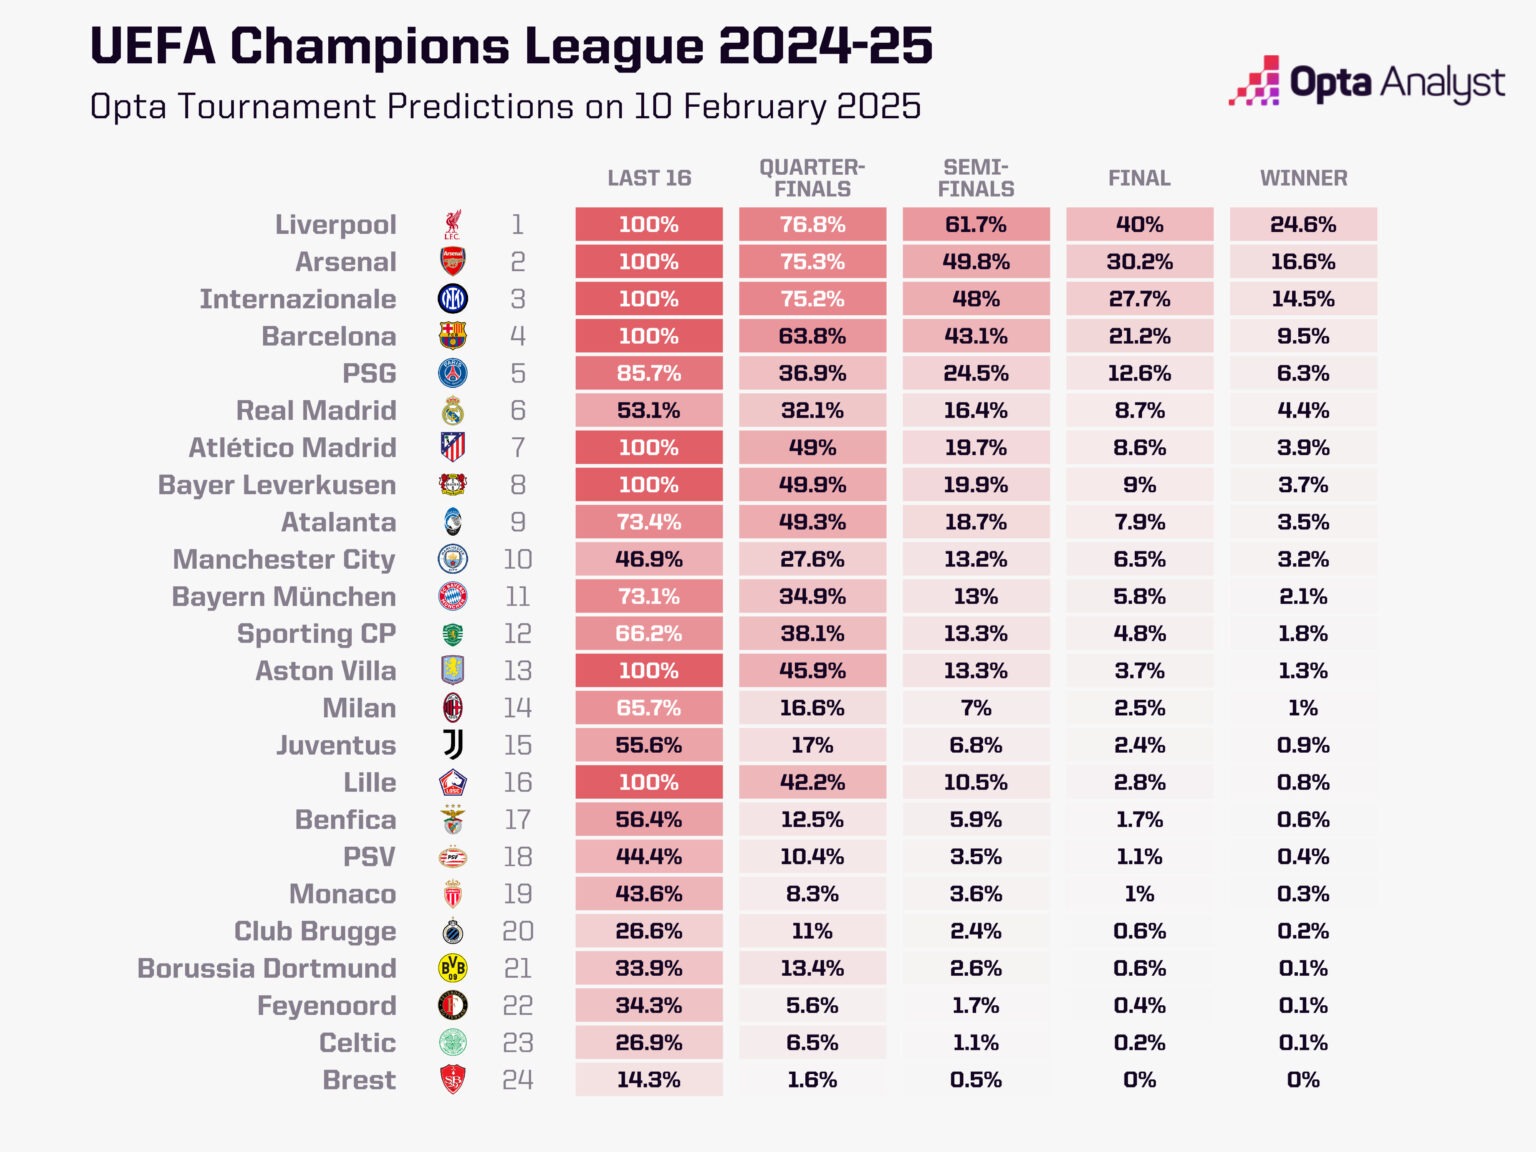
Task: Click the Opta Analyst logo
Action: point(1367,83)
